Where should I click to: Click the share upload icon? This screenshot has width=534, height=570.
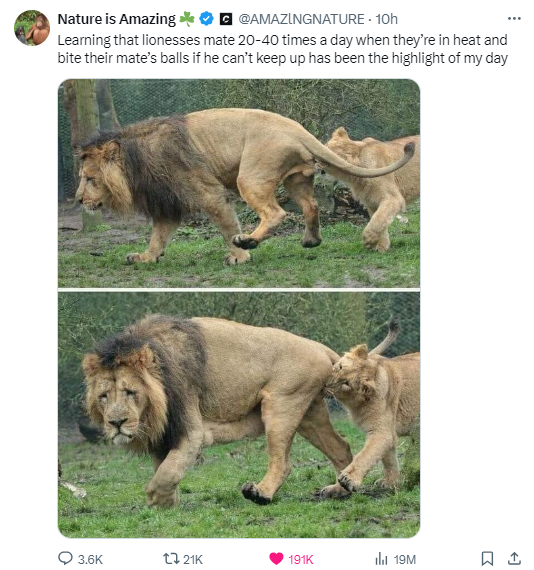pos(514,558)
